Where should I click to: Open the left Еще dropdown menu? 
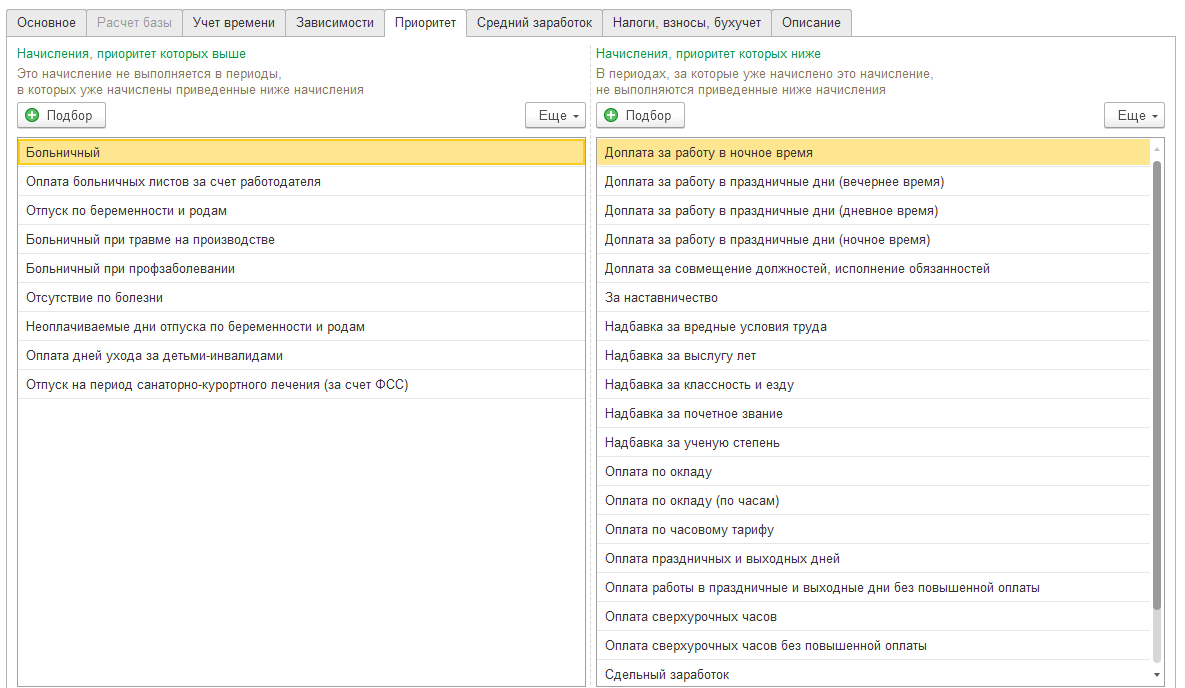555,115
